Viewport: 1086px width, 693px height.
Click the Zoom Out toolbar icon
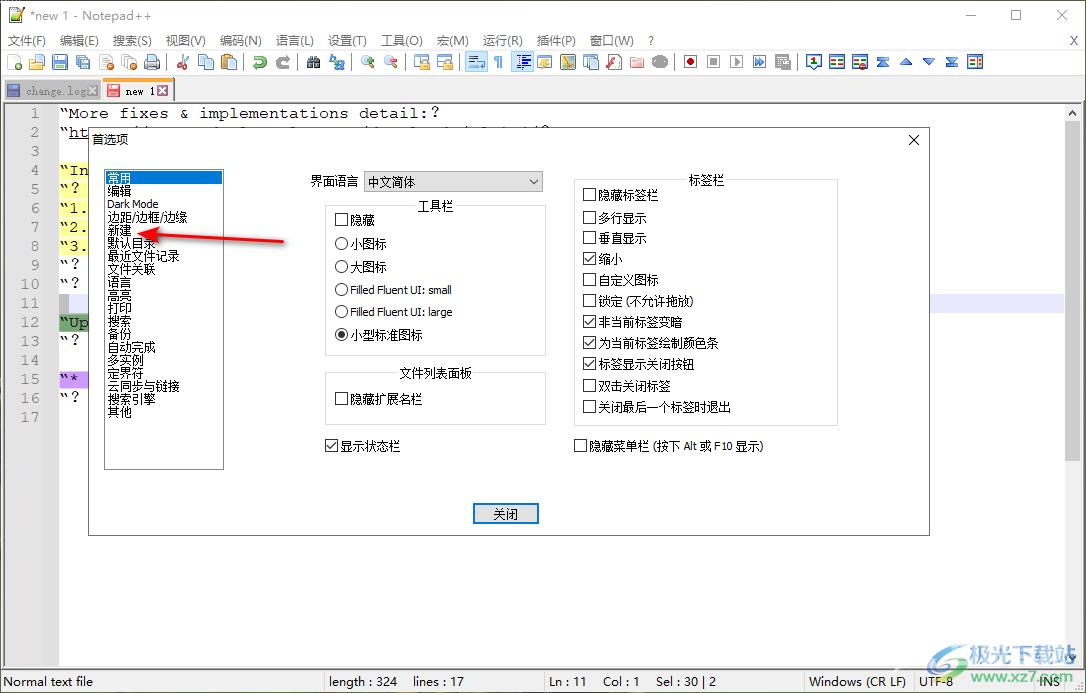(x=391, y=62)
